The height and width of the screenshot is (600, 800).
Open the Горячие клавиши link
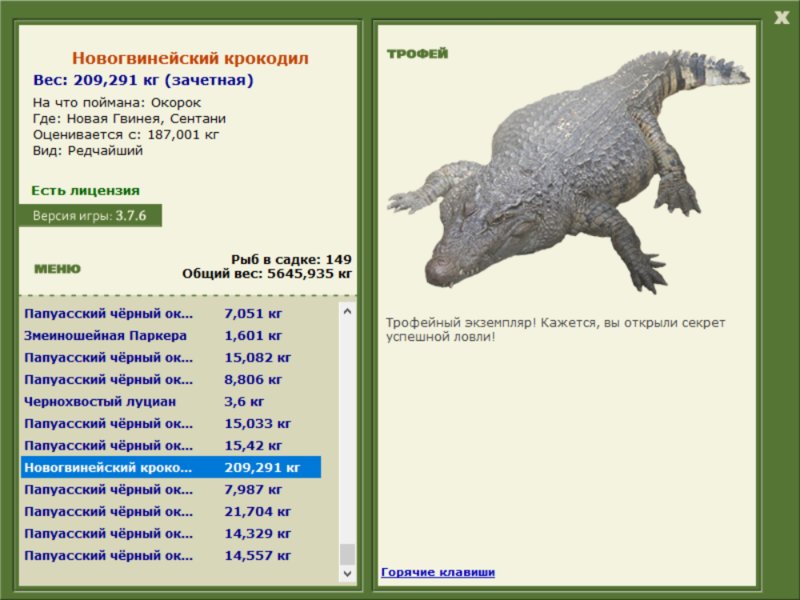pos(438,572)
